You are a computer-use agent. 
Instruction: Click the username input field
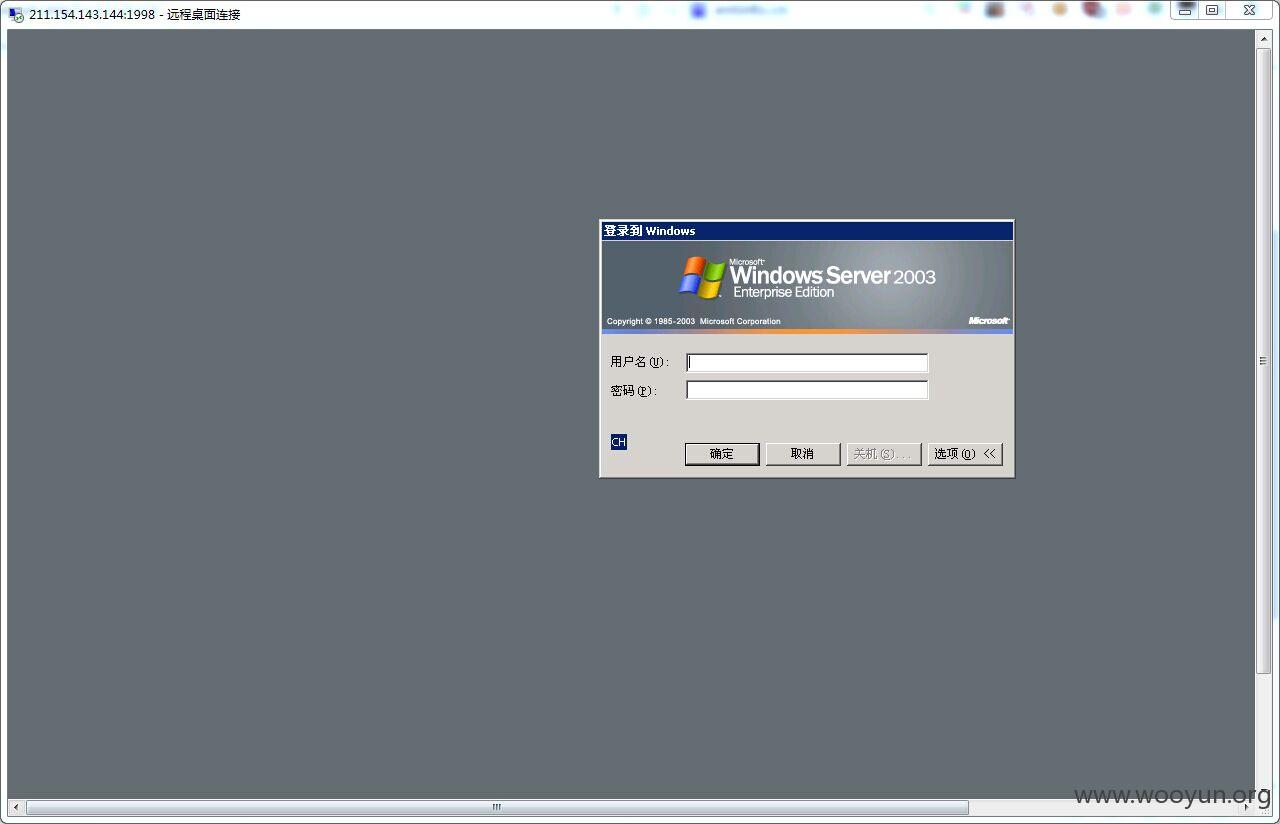coord(807,363)
